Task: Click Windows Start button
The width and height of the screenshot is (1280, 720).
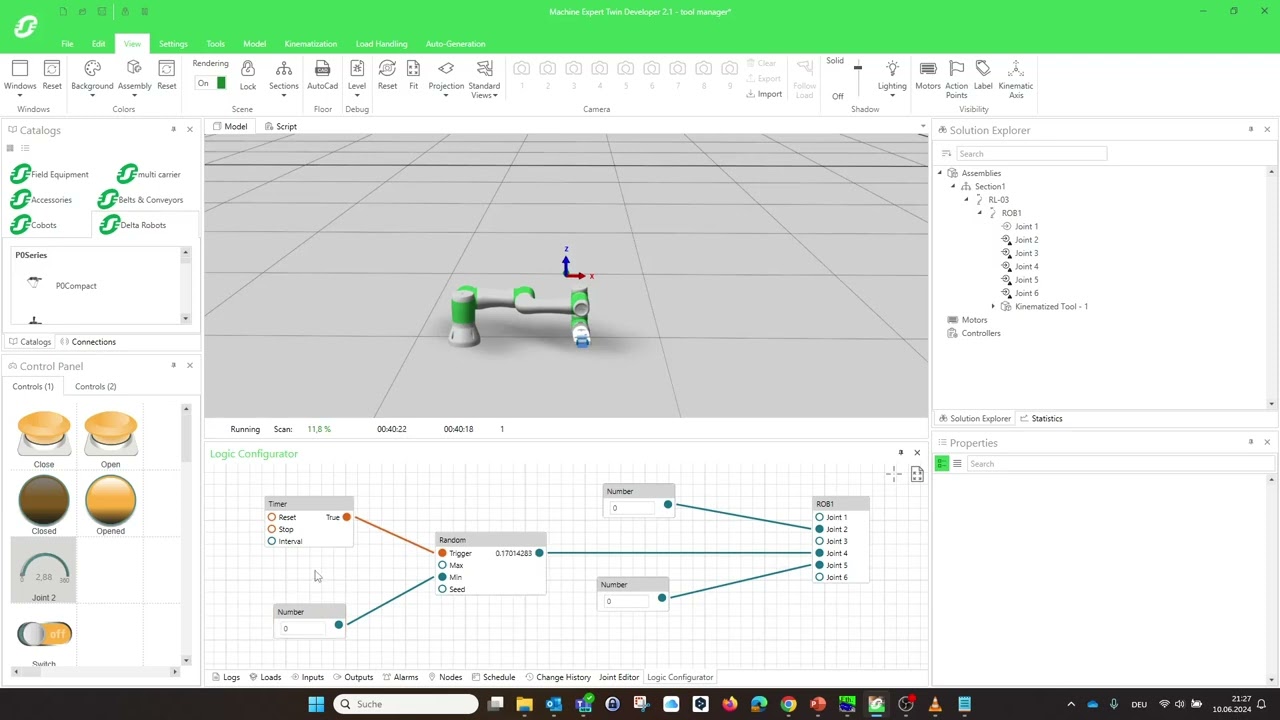Action: pyautogui.click(x=316, y=704)
